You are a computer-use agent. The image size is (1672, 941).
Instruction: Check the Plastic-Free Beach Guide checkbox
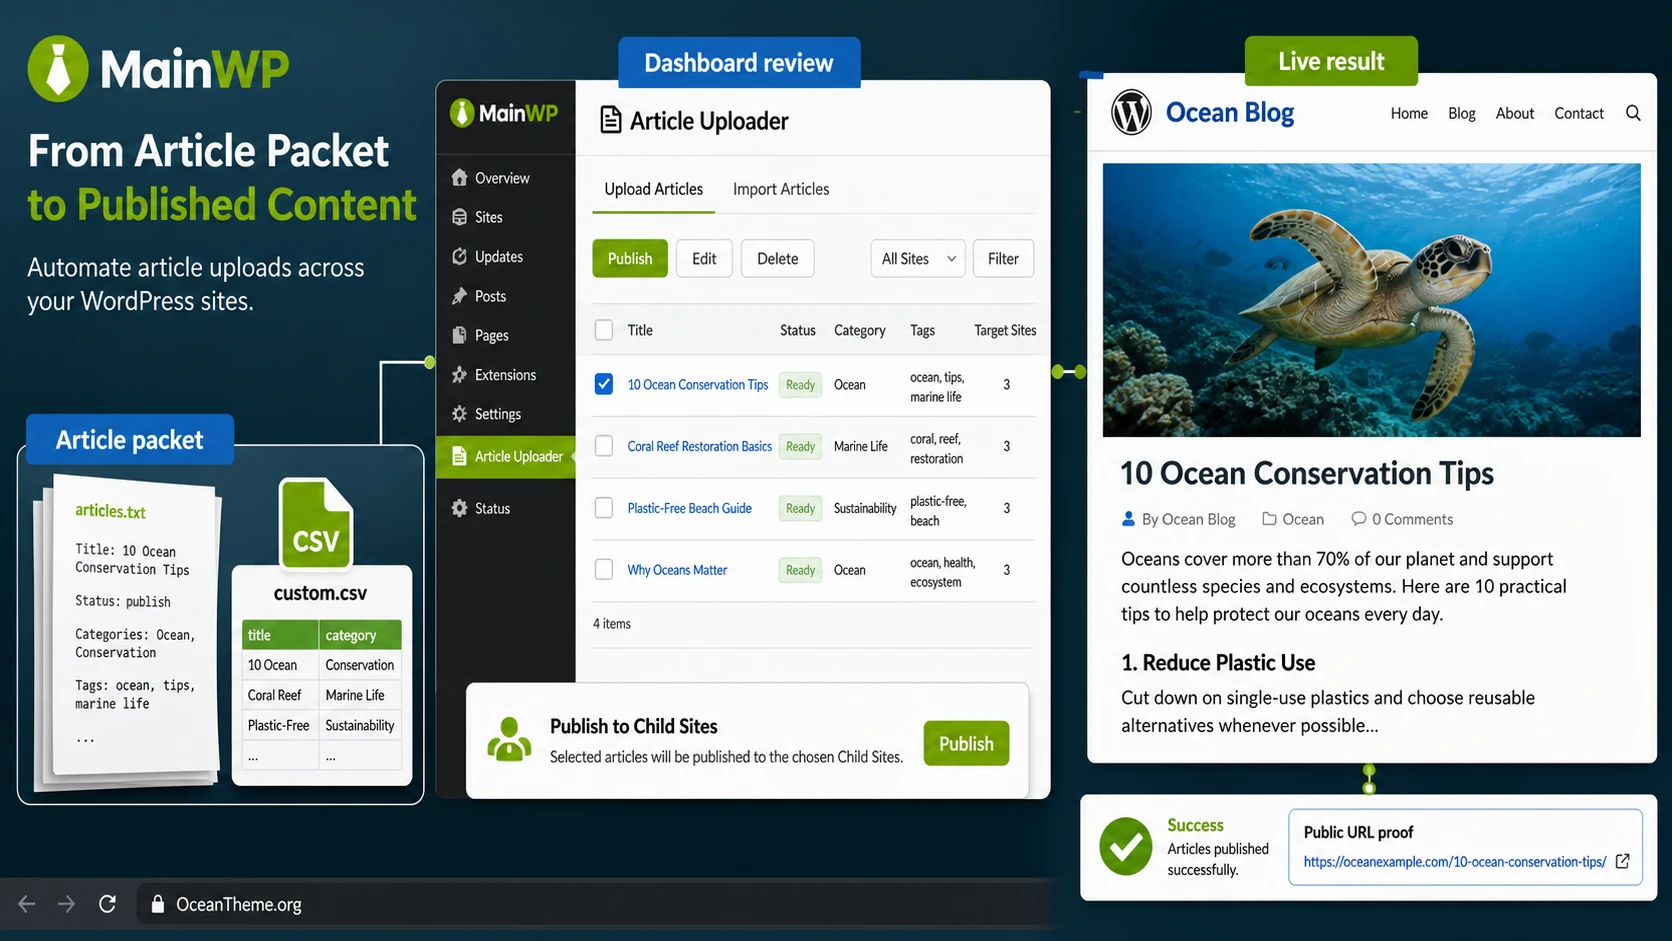604,508
